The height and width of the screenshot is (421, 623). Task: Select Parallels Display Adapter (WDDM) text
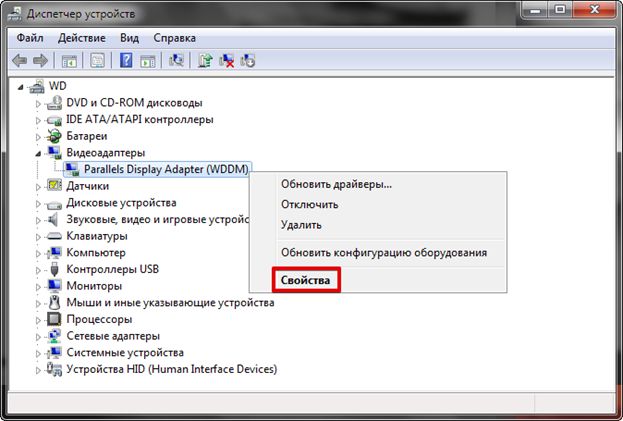pyautogui.click(x=166, y=169)
